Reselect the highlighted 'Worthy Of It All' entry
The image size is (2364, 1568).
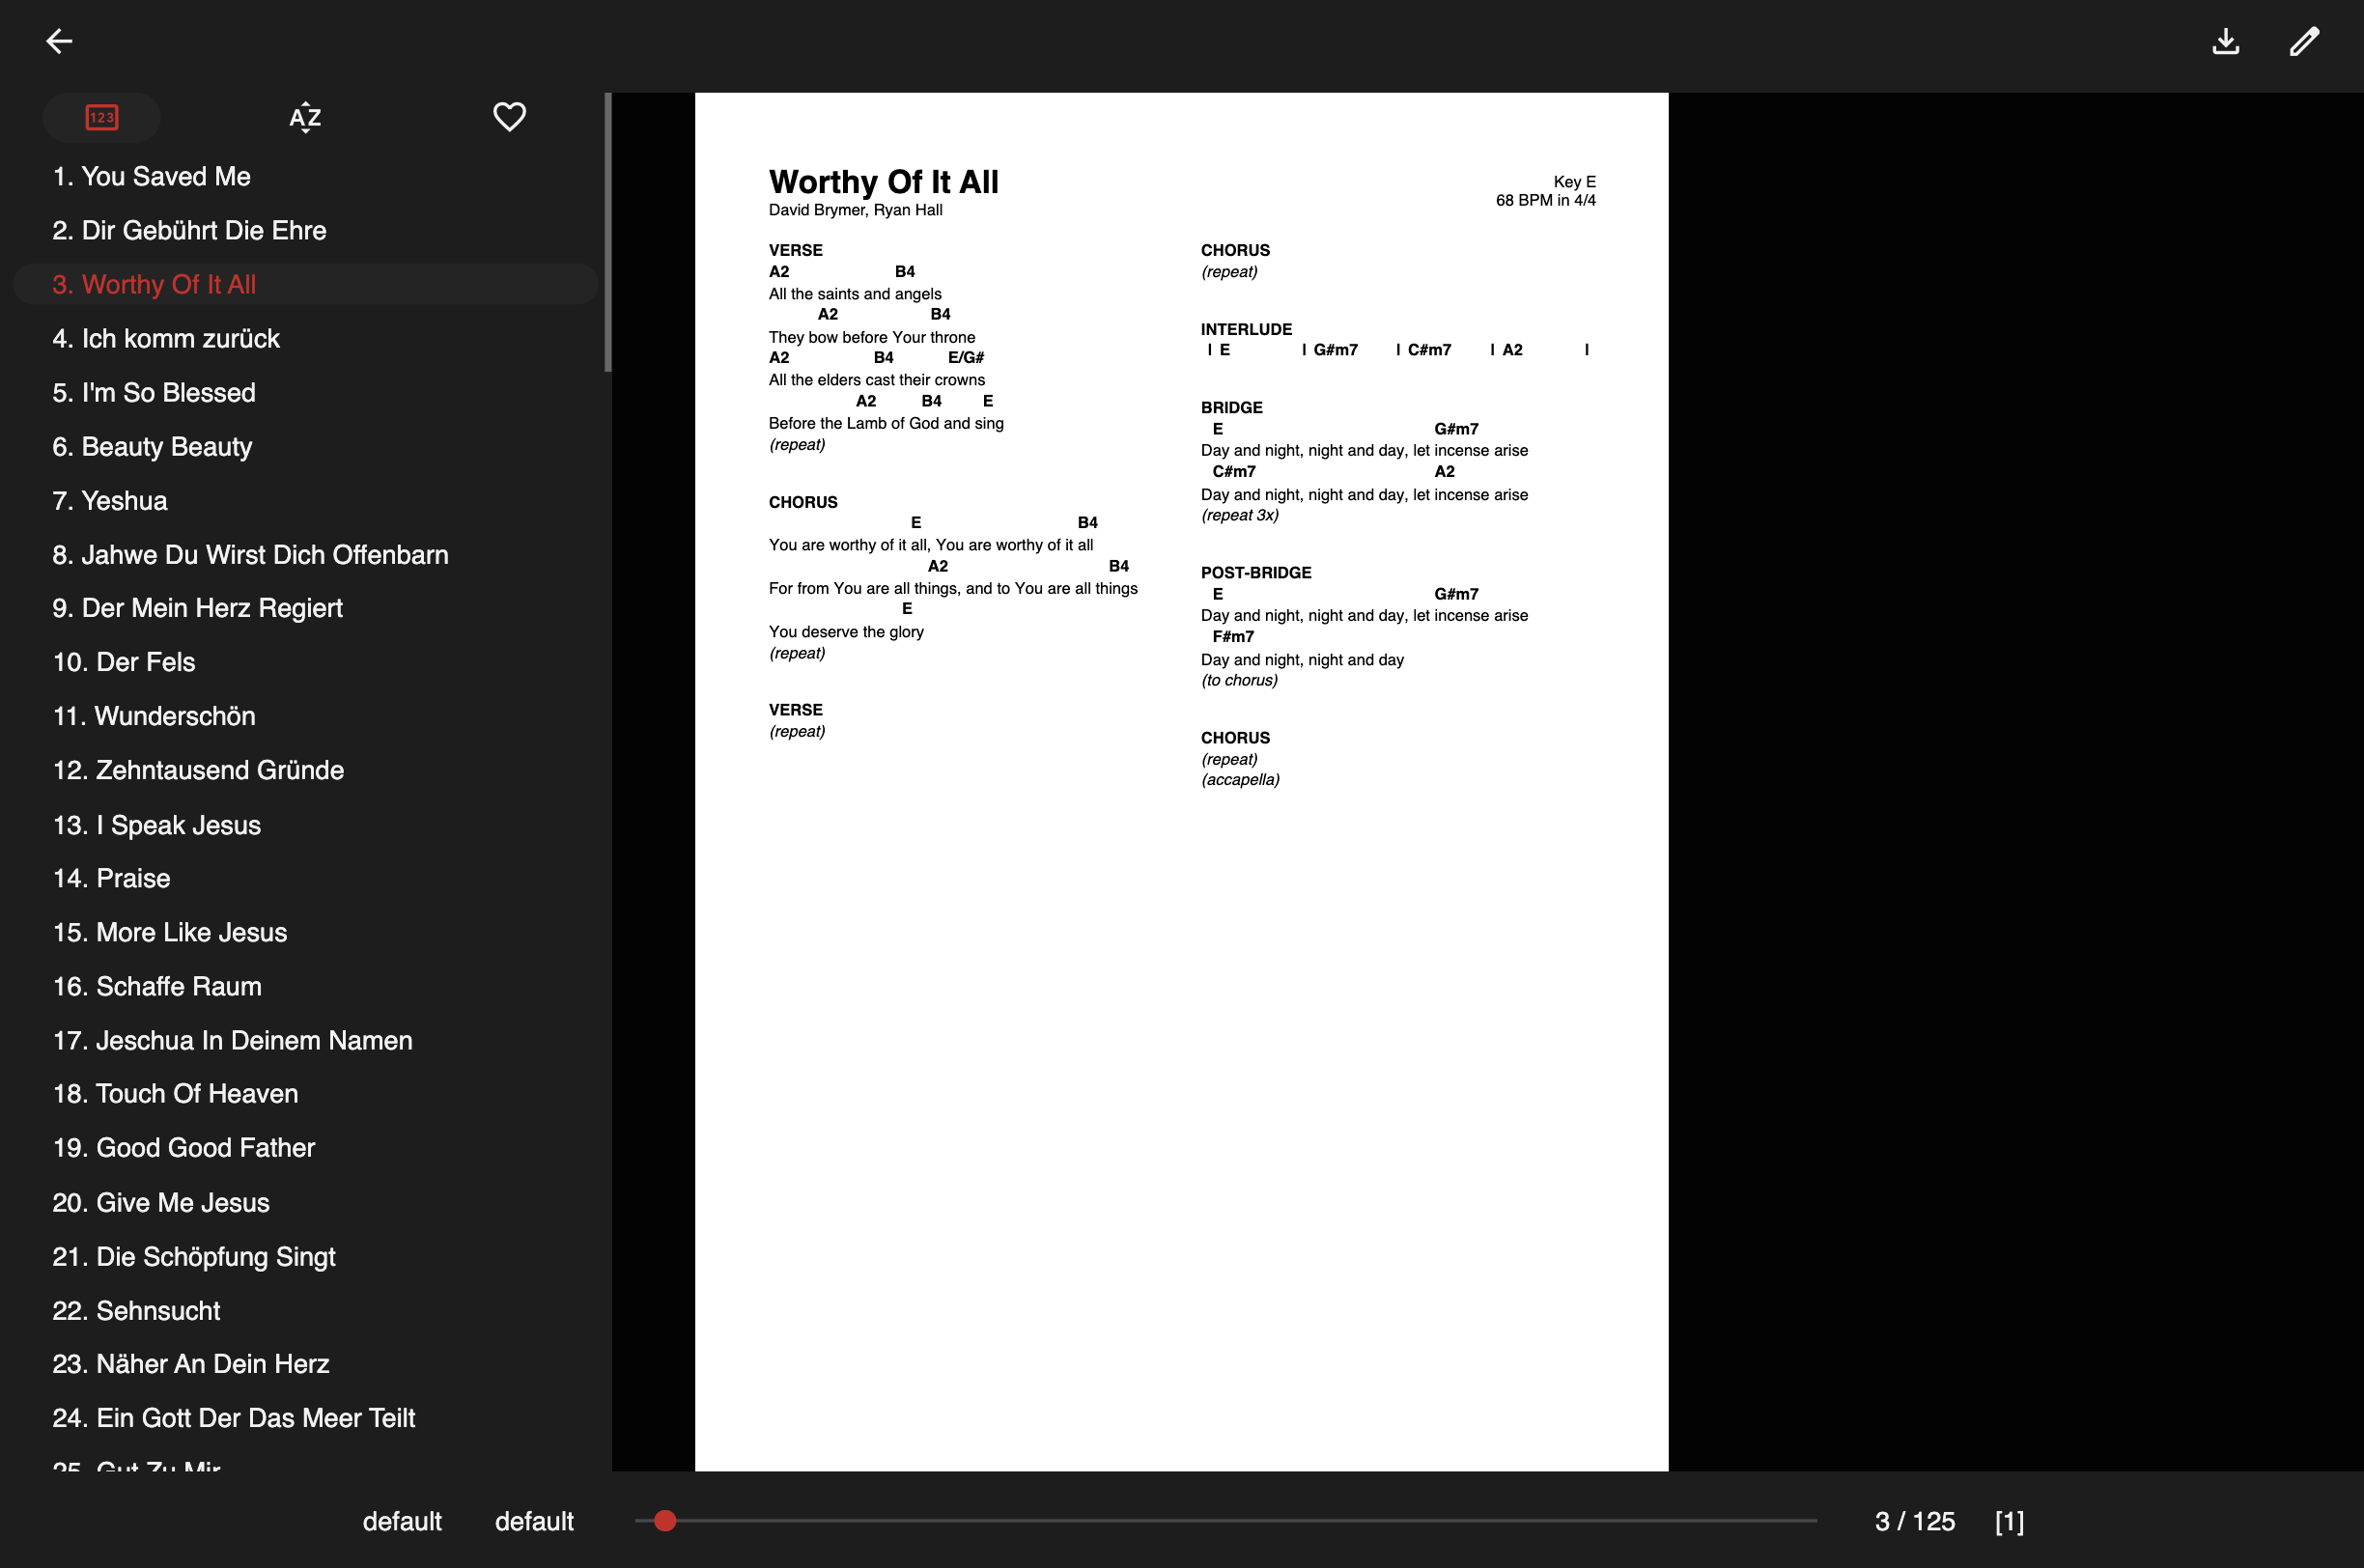pyautogui.click(x=153, y=284)
